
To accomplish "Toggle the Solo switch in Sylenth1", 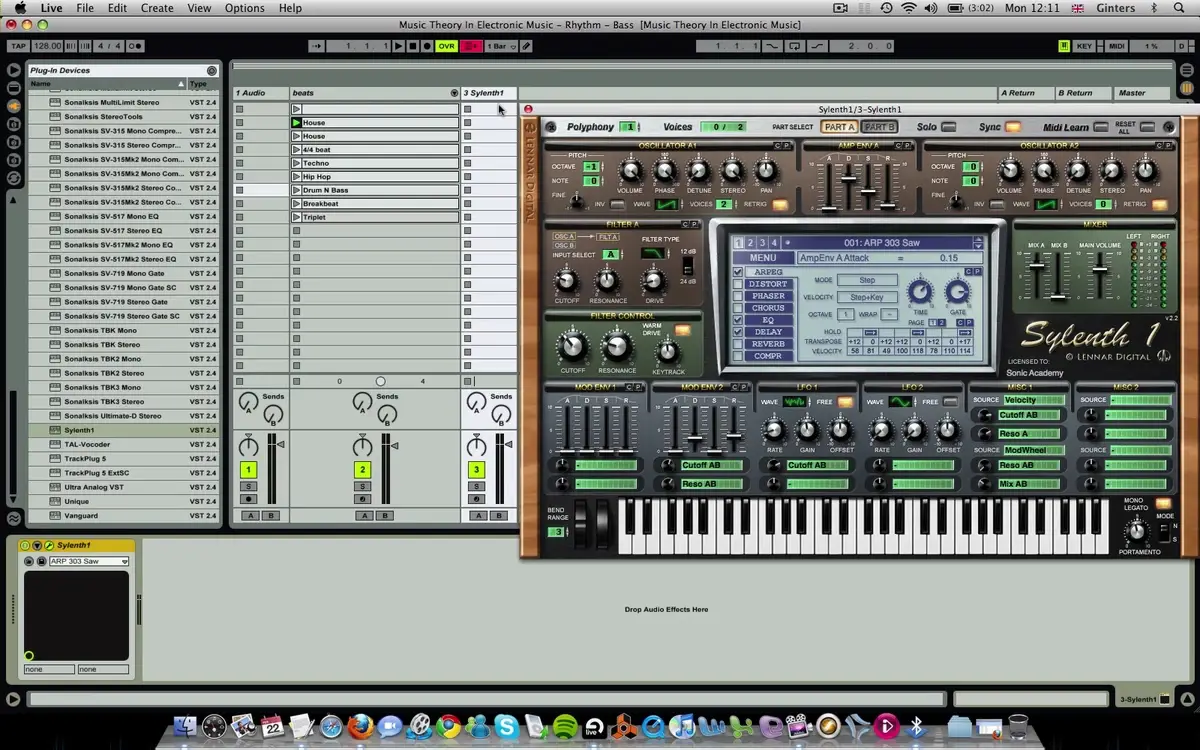I will coord(949,127).
